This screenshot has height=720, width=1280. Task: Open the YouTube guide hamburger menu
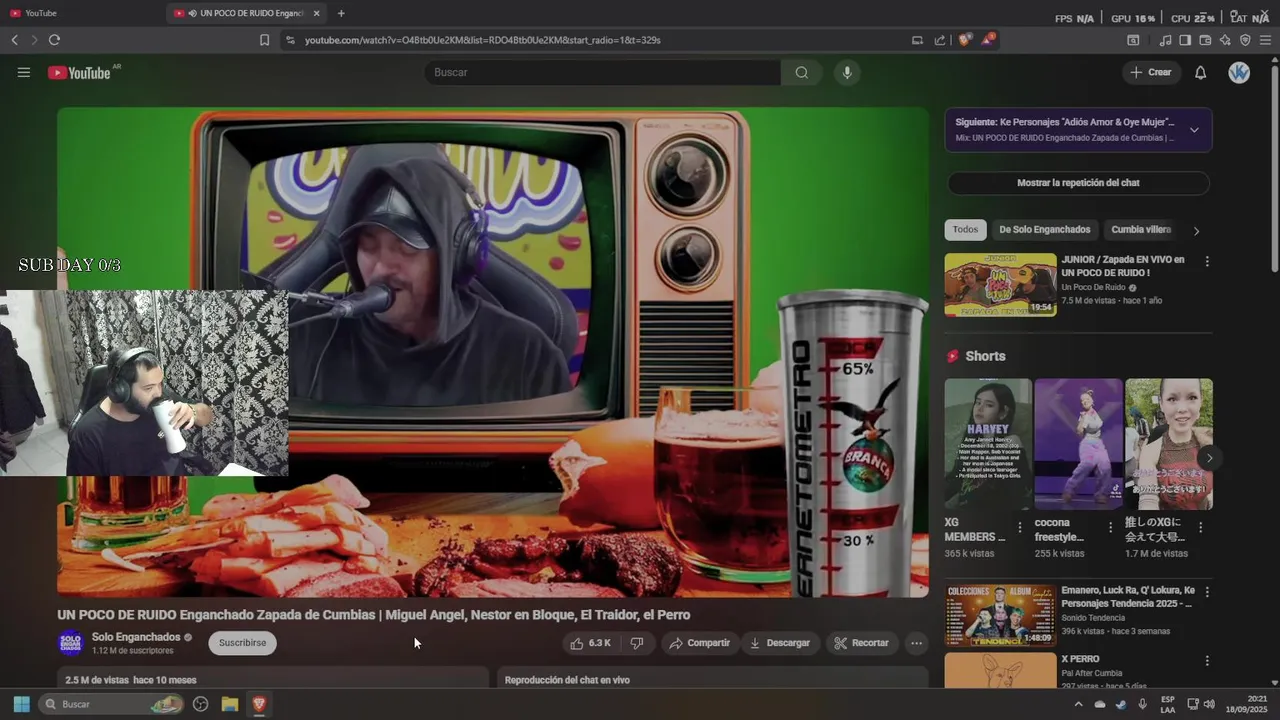24,72
